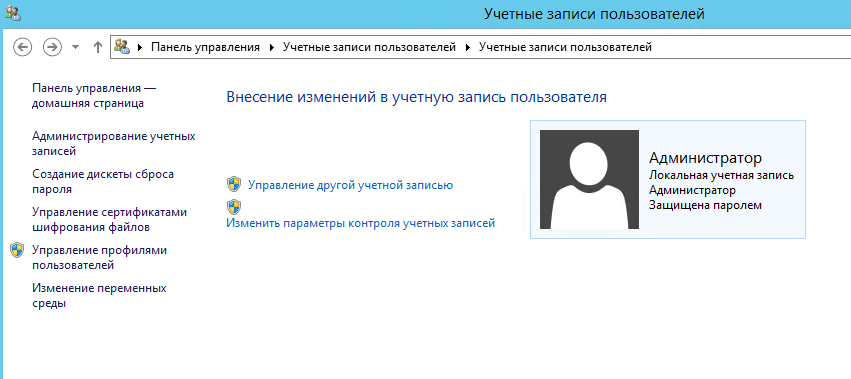Open 'Управление профилями пользователей' link

(x=99, y=257)
